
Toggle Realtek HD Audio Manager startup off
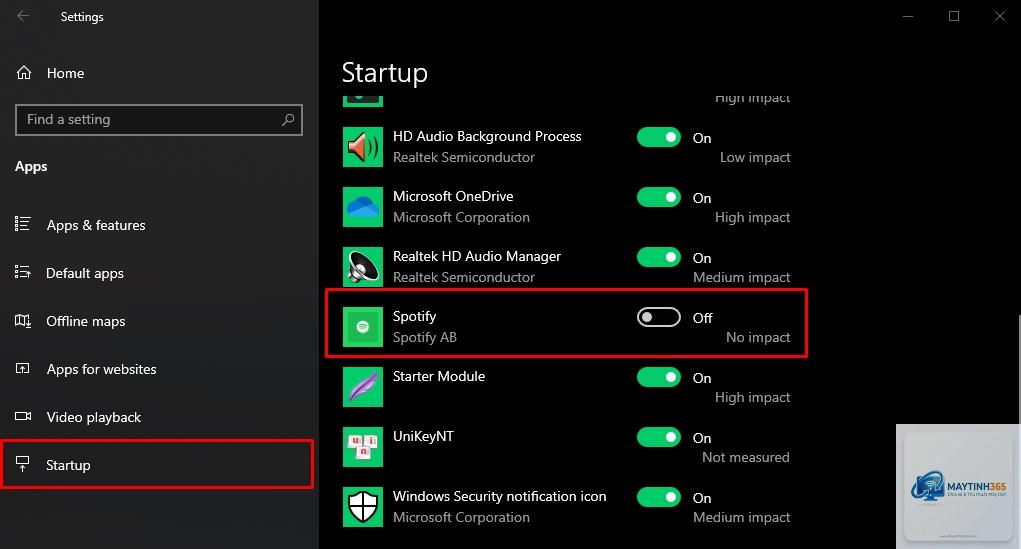pyautogui.click(x=659, y=257)
